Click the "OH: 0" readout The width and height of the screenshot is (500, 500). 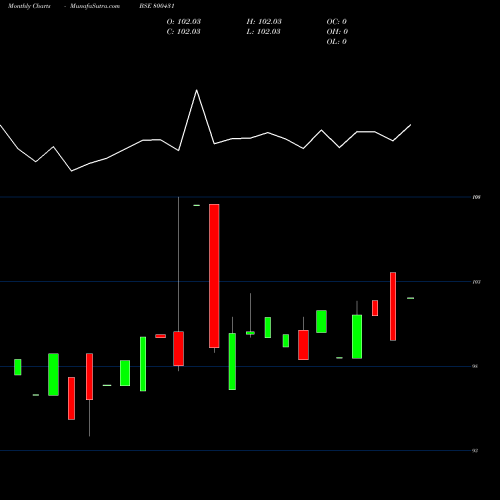[x=337, y=32]
